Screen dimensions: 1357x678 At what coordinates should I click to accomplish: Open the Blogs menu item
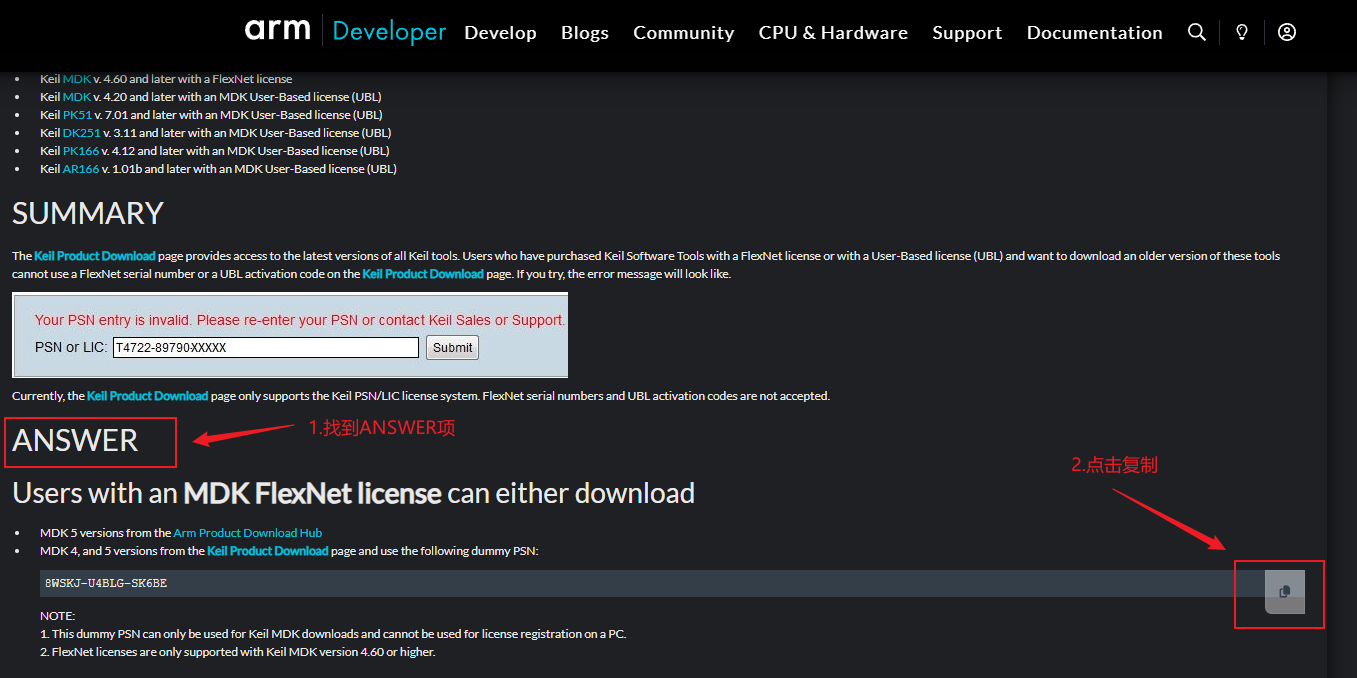tap(585, 33)
